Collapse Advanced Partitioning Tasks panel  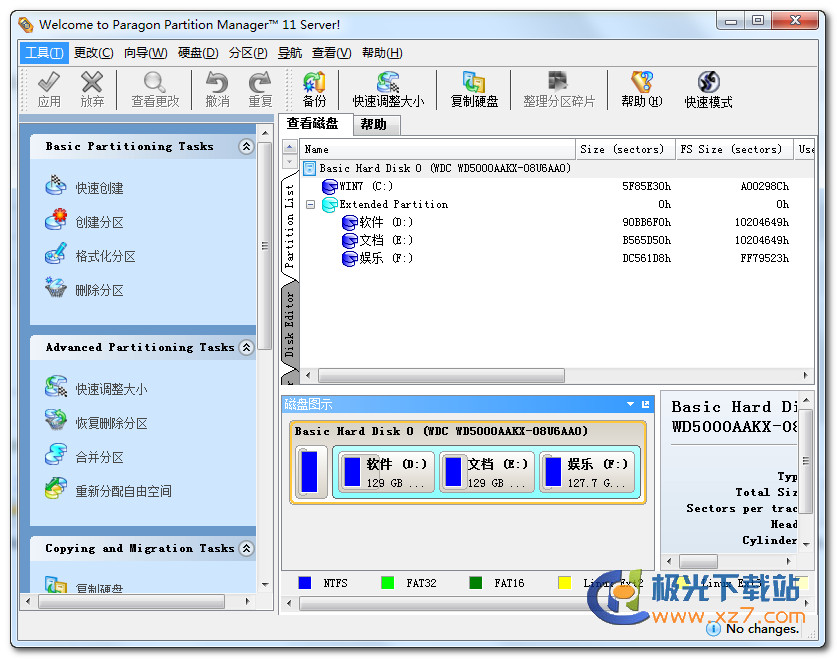pyautogui.click(x=246, y=347)
